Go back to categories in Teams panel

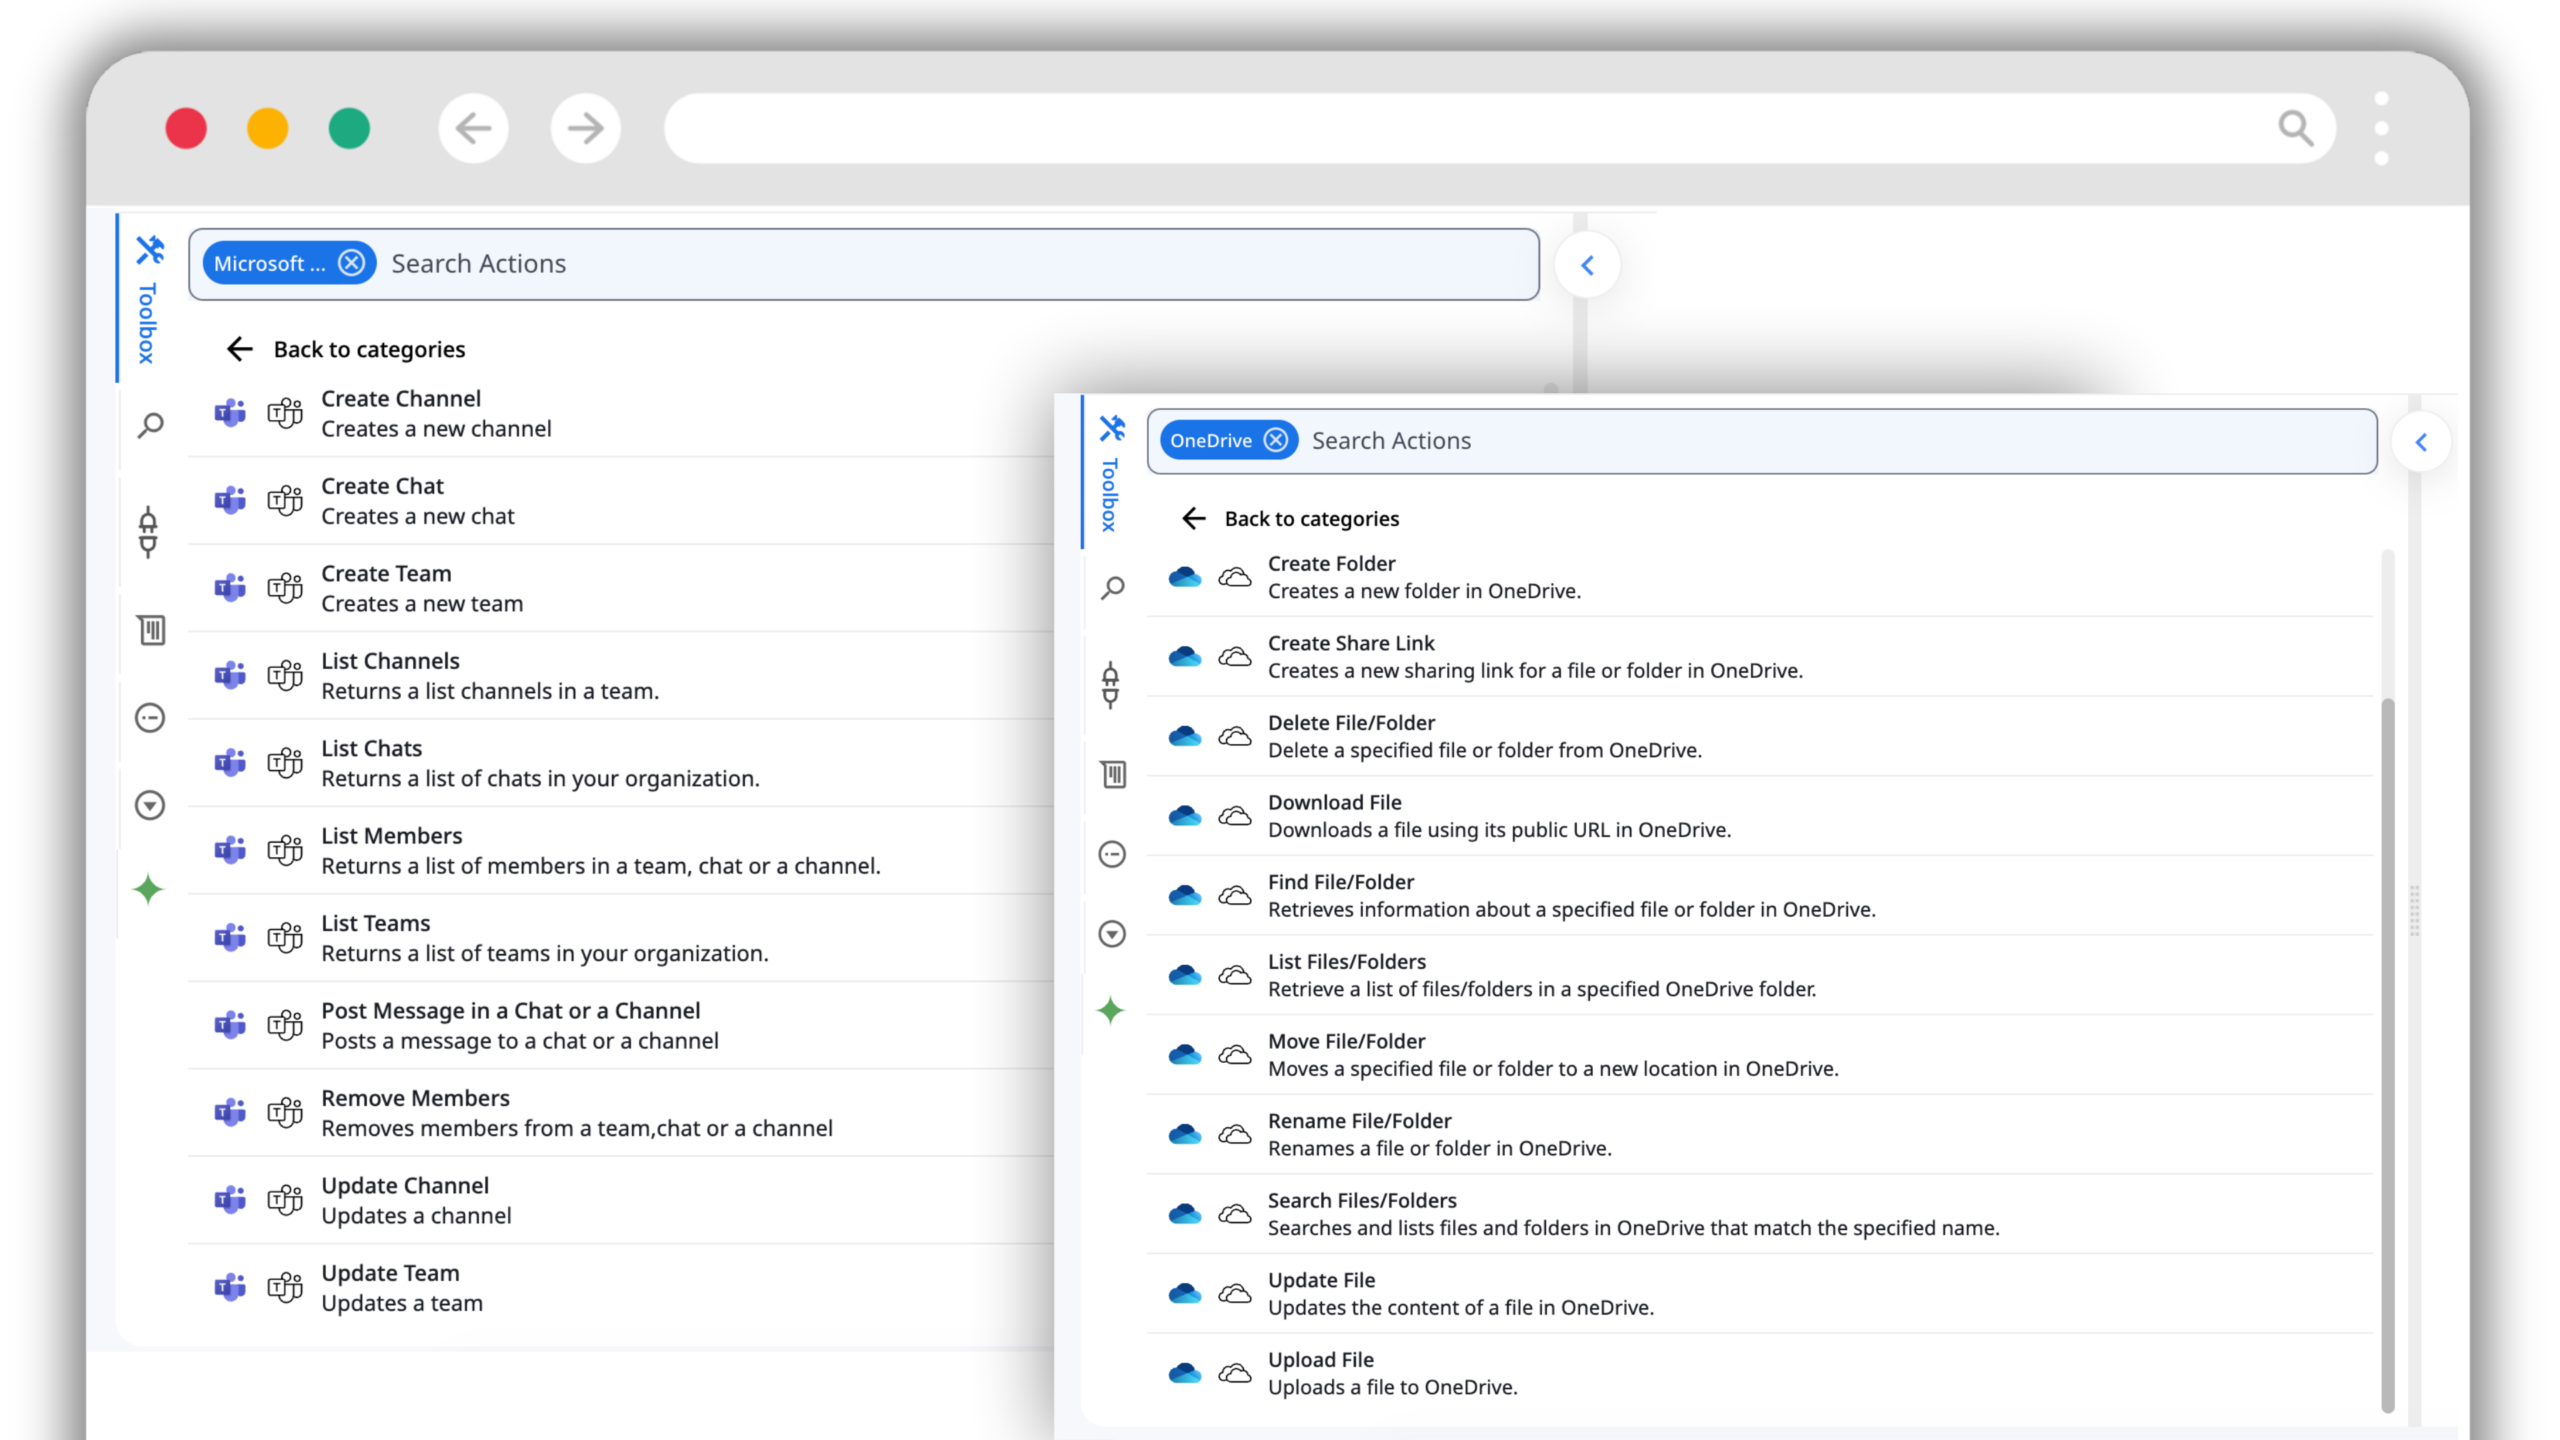coord(345,349)
